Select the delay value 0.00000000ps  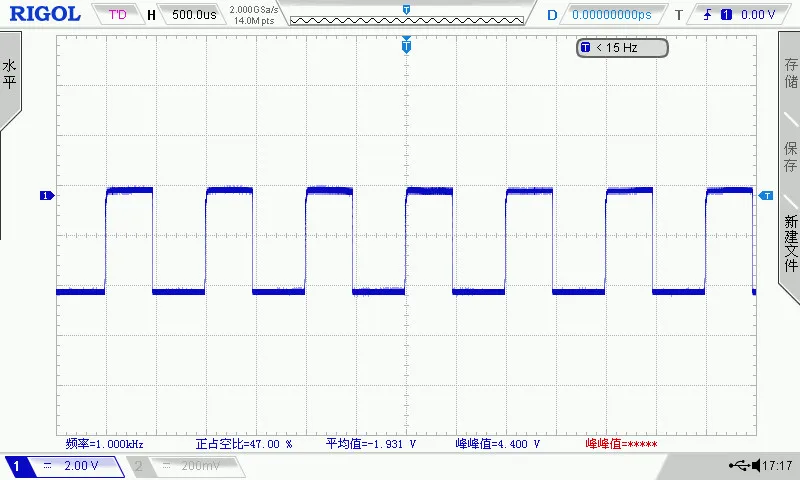tap(612, 15)
